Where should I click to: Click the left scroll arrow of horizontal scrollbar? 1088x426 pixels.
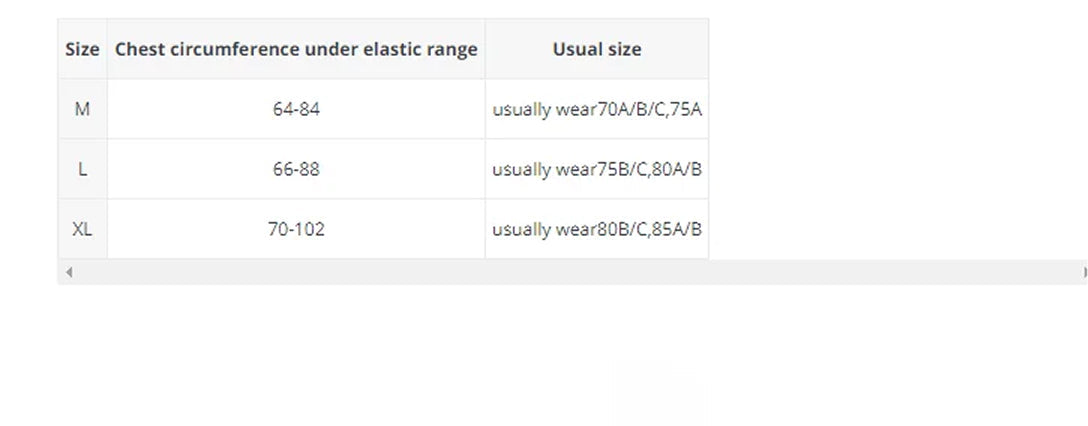tap(68, 272)
